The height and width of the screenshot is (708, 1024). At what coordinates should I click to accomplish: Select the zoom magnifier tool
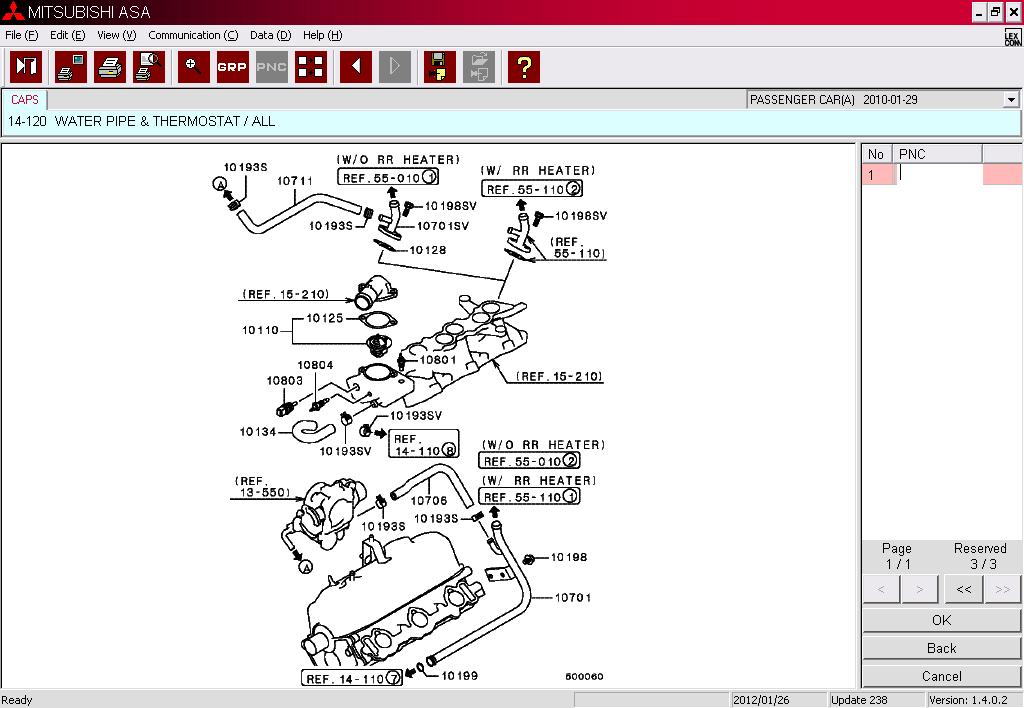click(x=194, y=67)
